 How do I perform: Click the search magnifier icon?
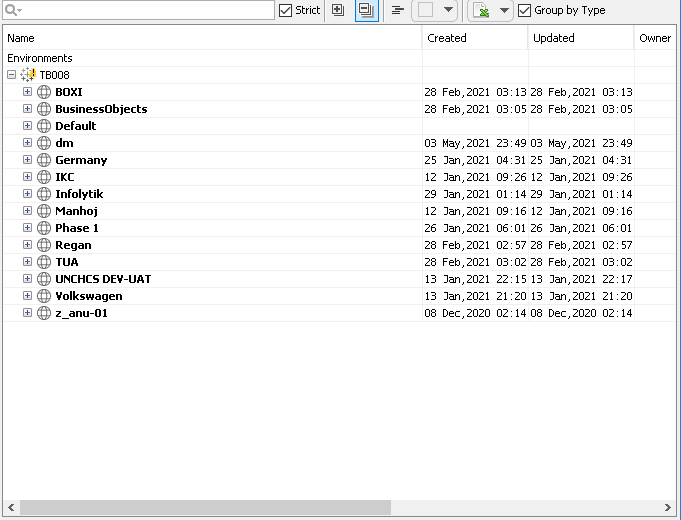pos(13,10)
